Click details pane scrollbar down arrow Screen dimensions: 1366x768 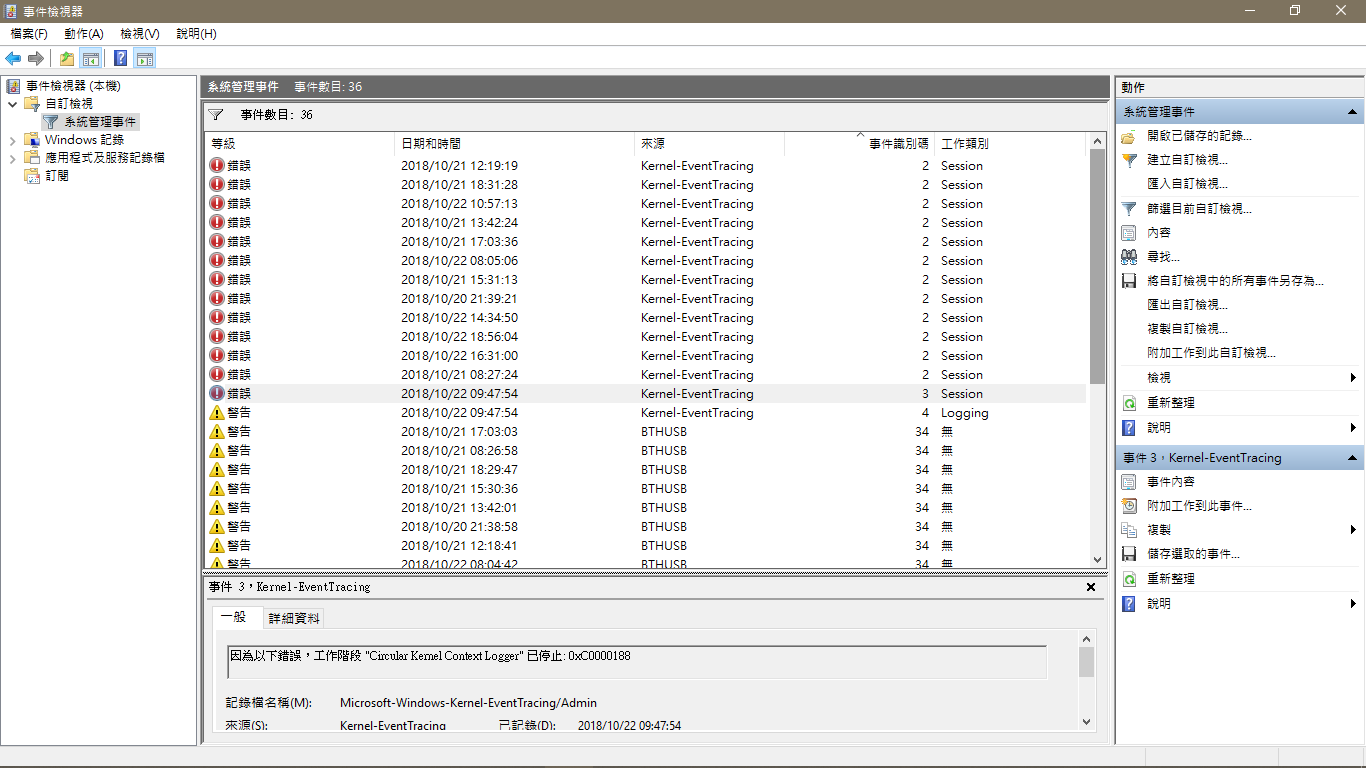pyautogui.click(x=1087, y=721)
